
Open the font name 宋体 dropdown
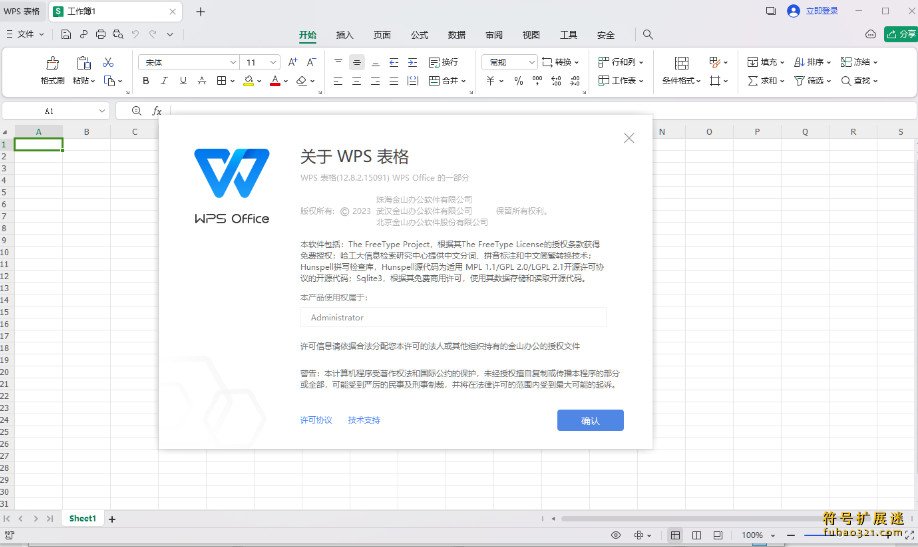pos(233,62)
